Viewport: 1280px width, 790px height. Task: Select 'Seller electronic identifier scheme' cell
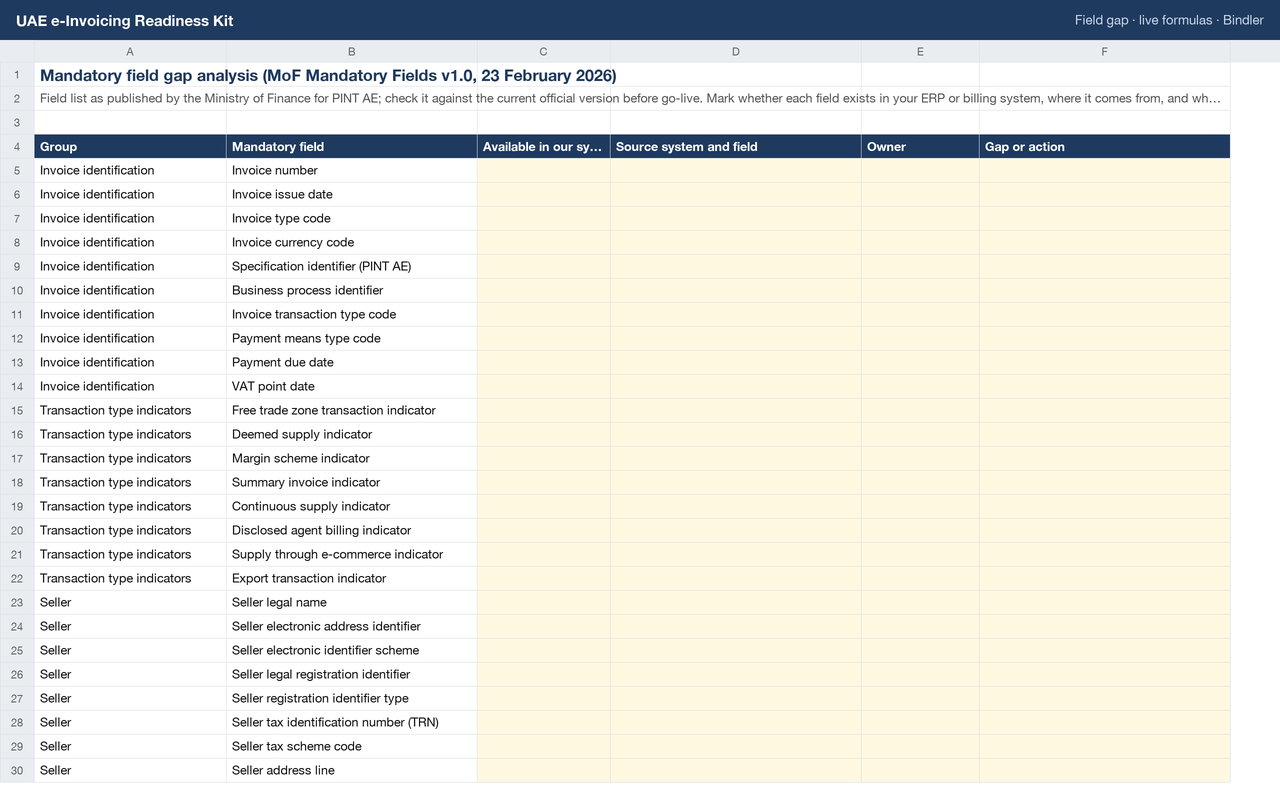click(x=351, y=650)
